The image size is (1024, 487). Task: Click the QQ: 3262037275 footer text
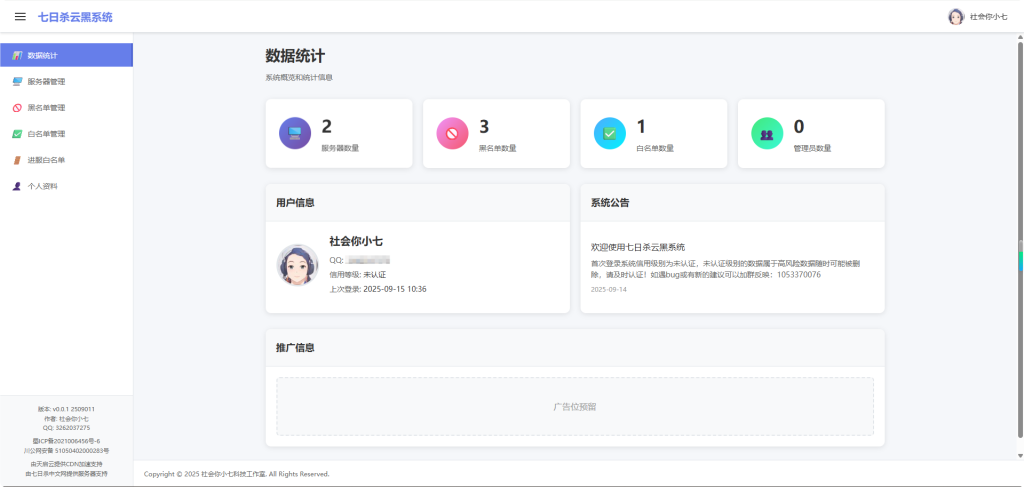pyautogui.click(x=66, y=428)
